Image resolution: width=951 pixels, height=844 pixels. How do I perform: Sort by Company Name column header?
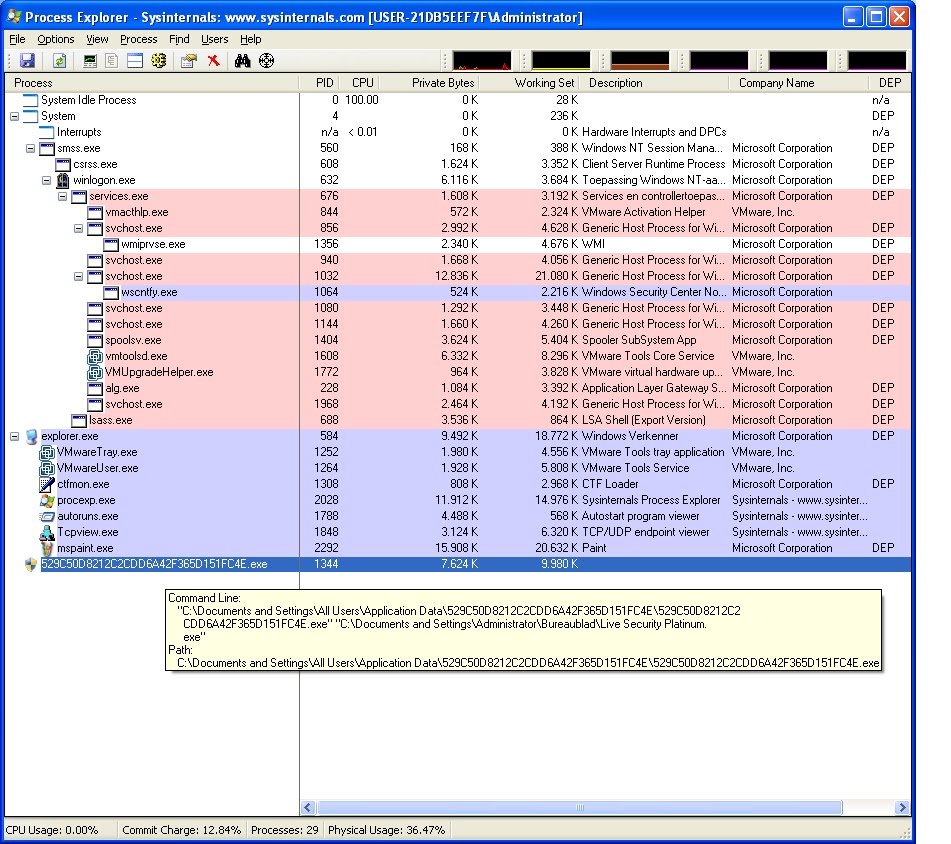798,83
